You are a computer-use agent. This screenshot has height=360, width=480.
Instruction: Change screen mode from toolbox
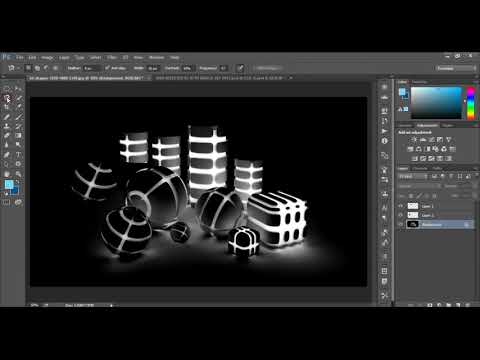(x=18, y=202)
